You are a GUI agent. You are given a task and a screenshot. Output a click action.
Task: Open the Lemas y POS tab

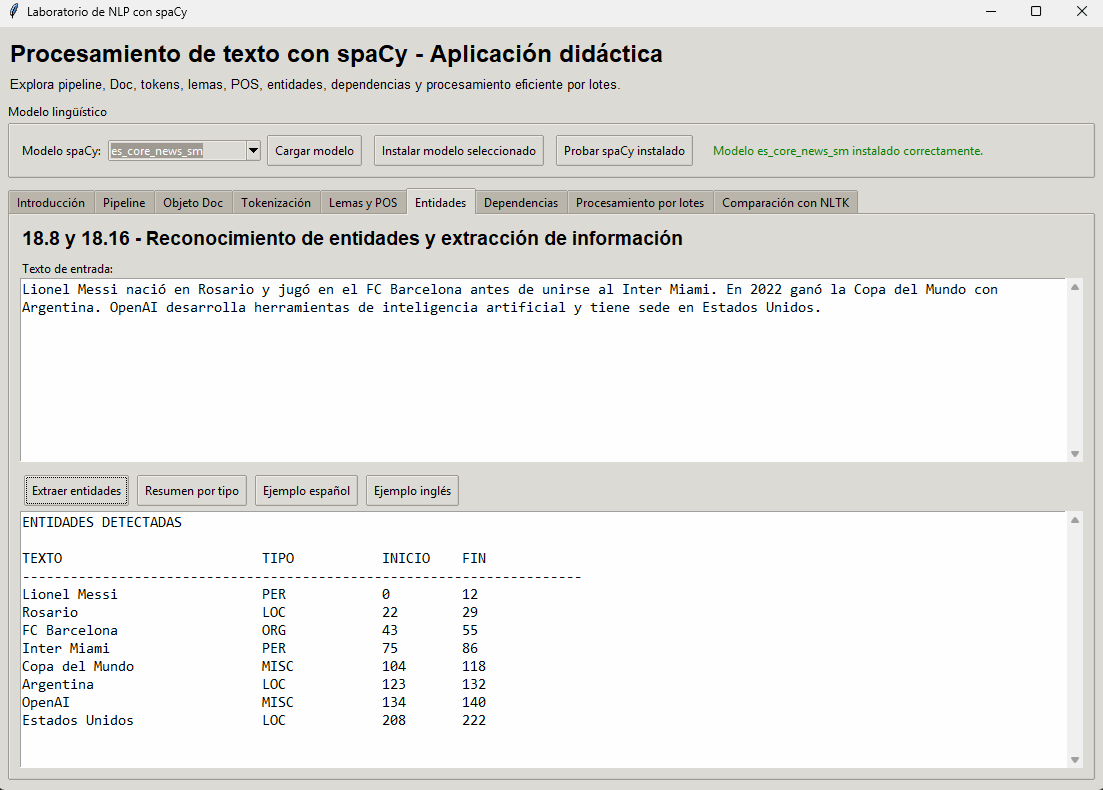(363, 201)
